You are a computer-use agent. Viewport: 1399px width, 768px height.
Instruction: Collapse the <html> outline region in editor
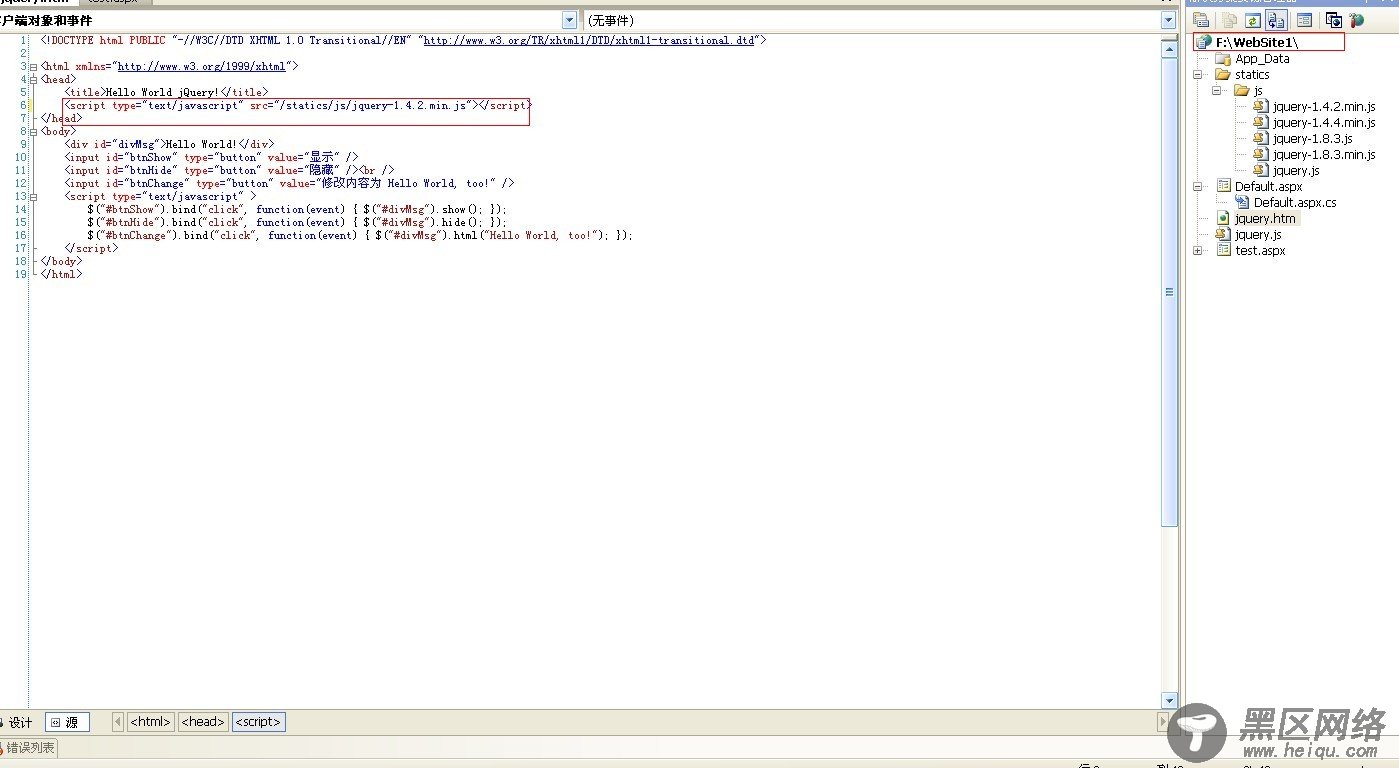point(35,66)
